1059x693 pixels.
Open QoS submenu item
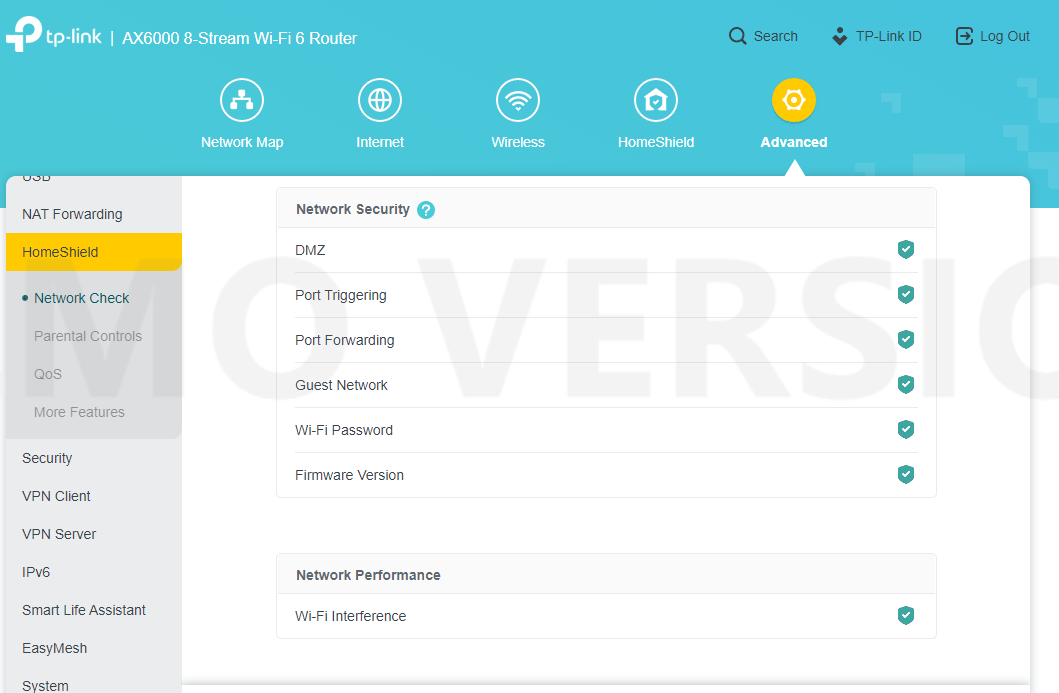pyautogui.click(x=48, y=374)
